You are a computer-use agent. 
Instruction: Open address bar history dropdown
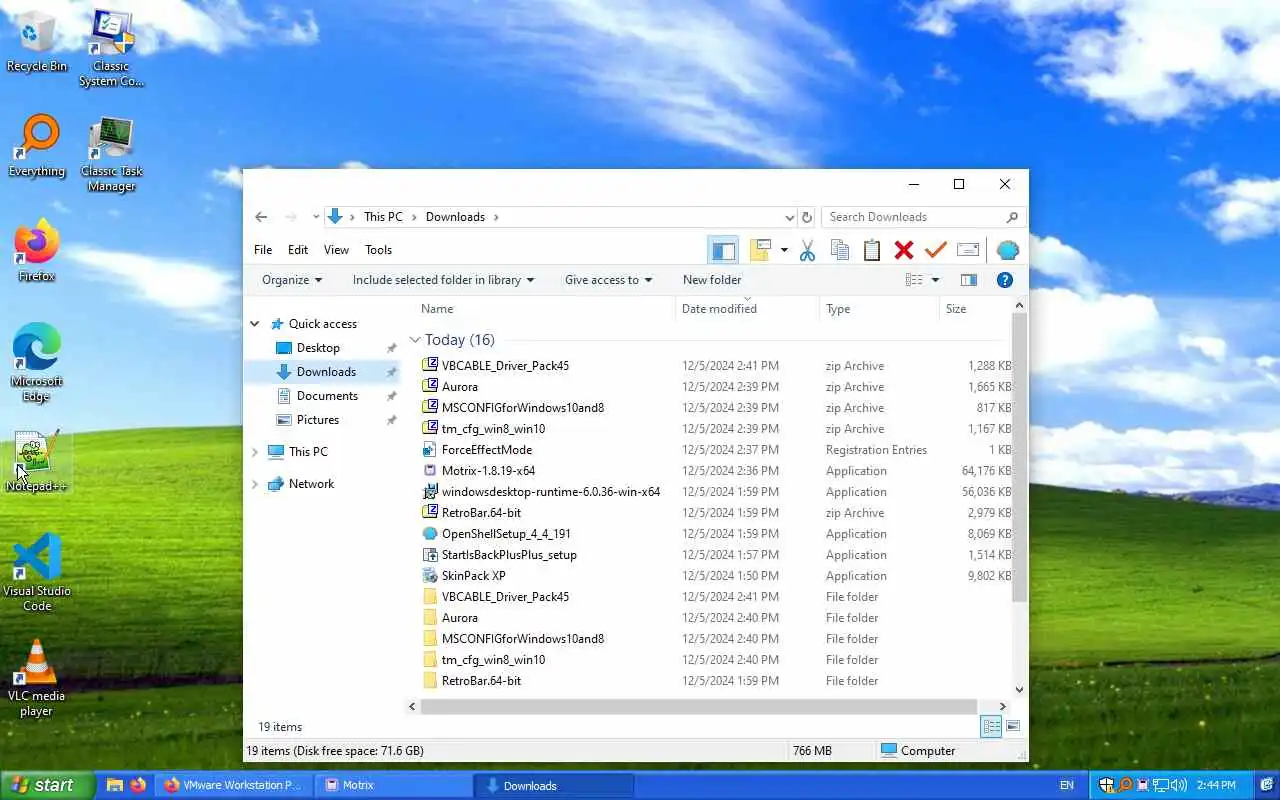pos(790,217)
